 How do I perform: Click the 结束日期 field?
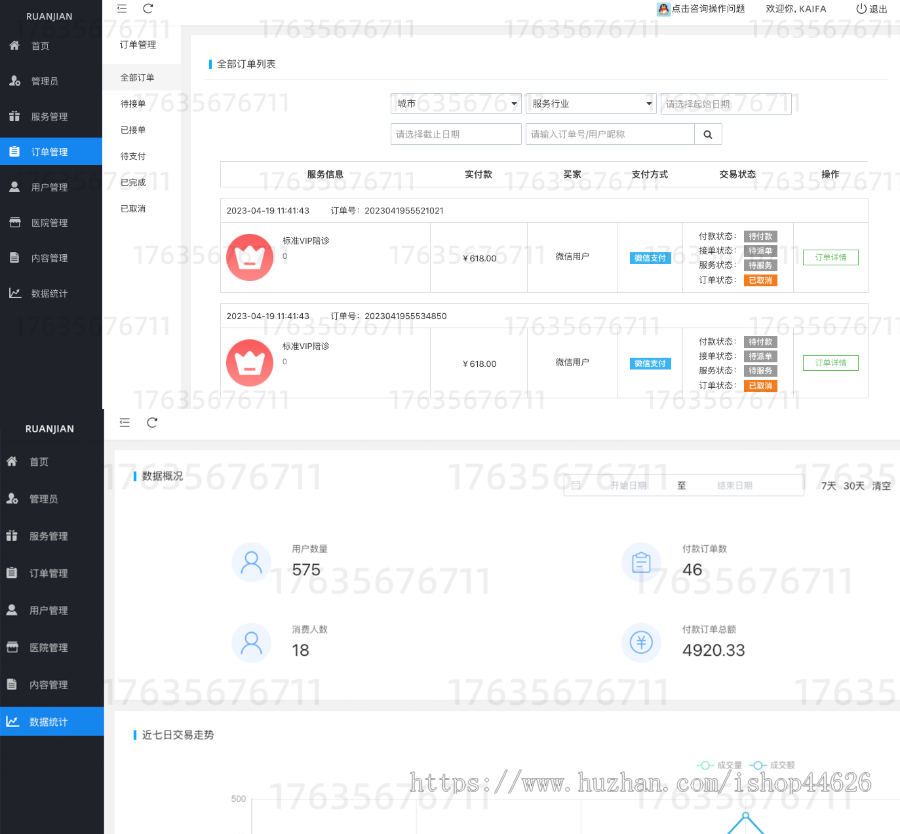coord(735,486)
